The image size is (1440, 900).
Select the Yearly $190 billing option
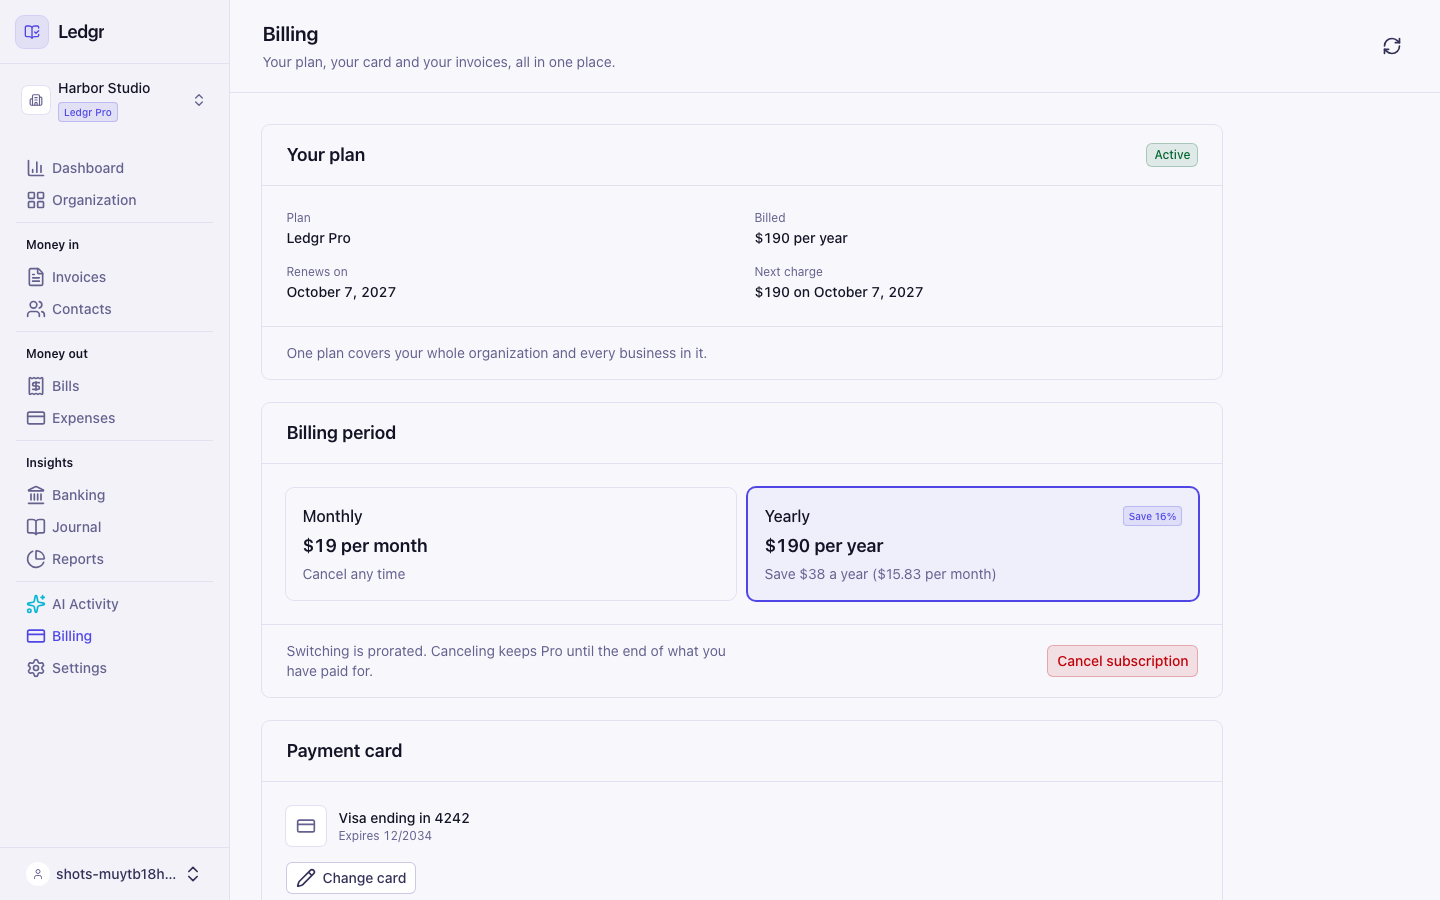(x=973, y=544)
